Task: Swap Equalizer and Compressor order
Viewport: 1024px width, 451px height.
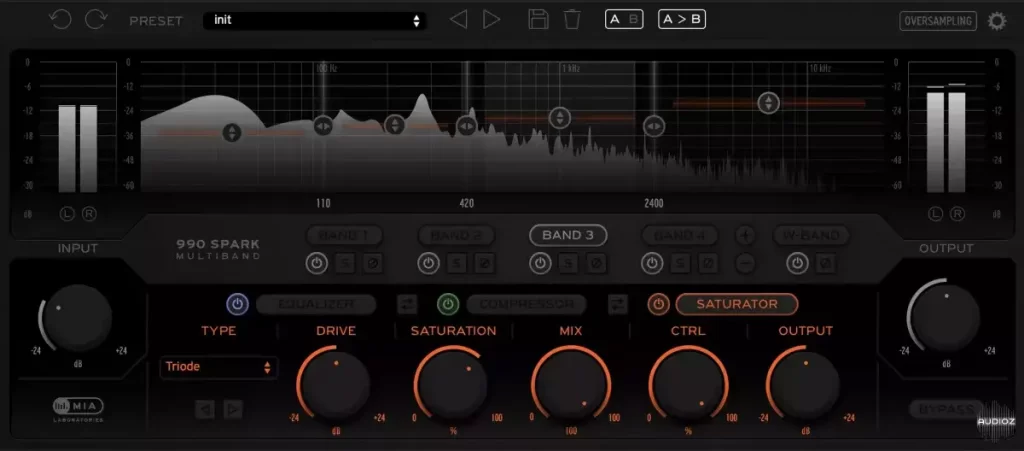Action: tap(408, 304)
